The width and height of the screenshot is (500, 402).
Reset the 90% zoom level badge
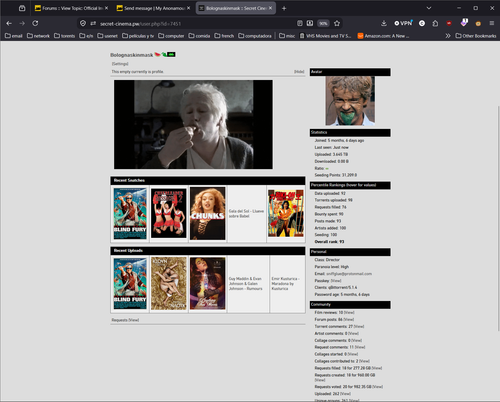click(323, 23)
